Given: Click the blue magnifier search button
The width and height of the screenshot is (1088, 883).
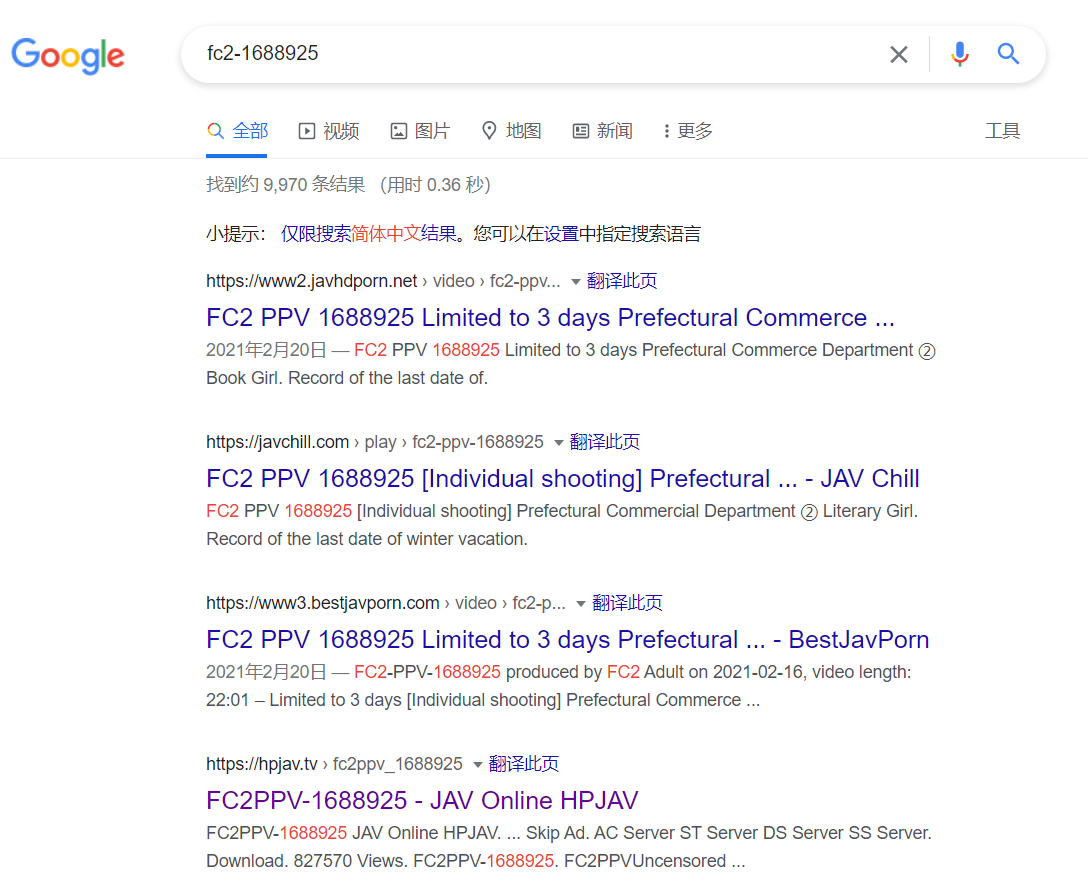Looking at the screenshot, I should [x=1008, y=54].
